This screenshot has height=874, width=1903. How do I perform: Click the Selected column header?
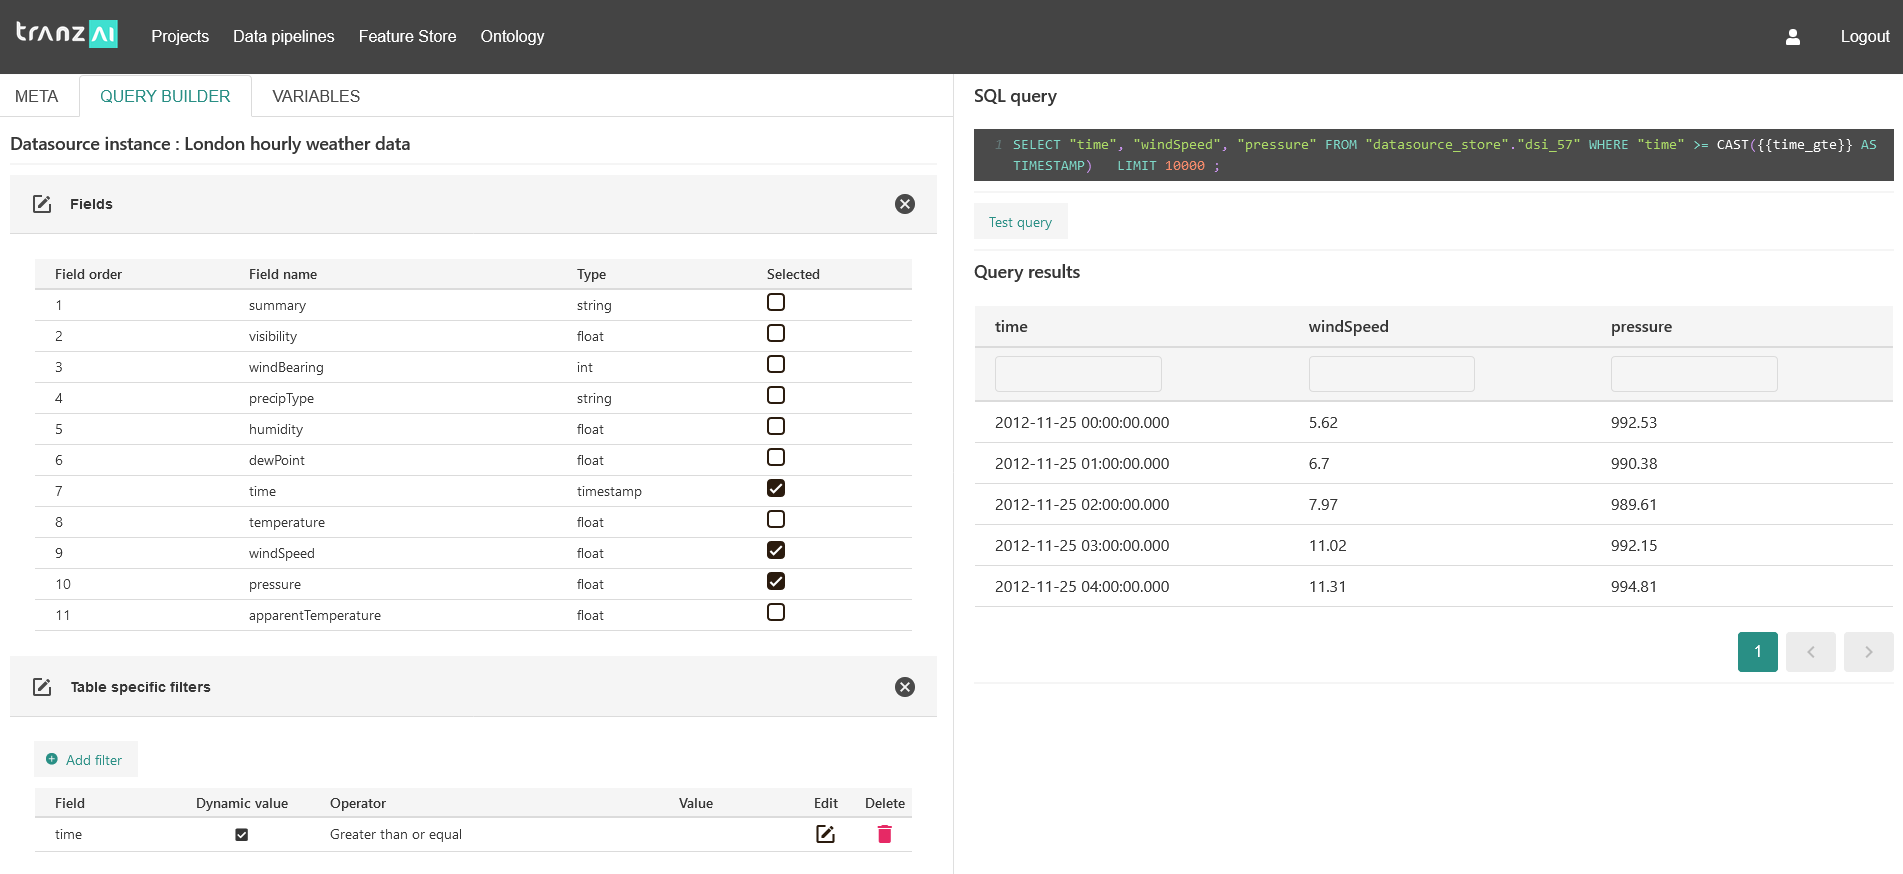tap(793, 274)
